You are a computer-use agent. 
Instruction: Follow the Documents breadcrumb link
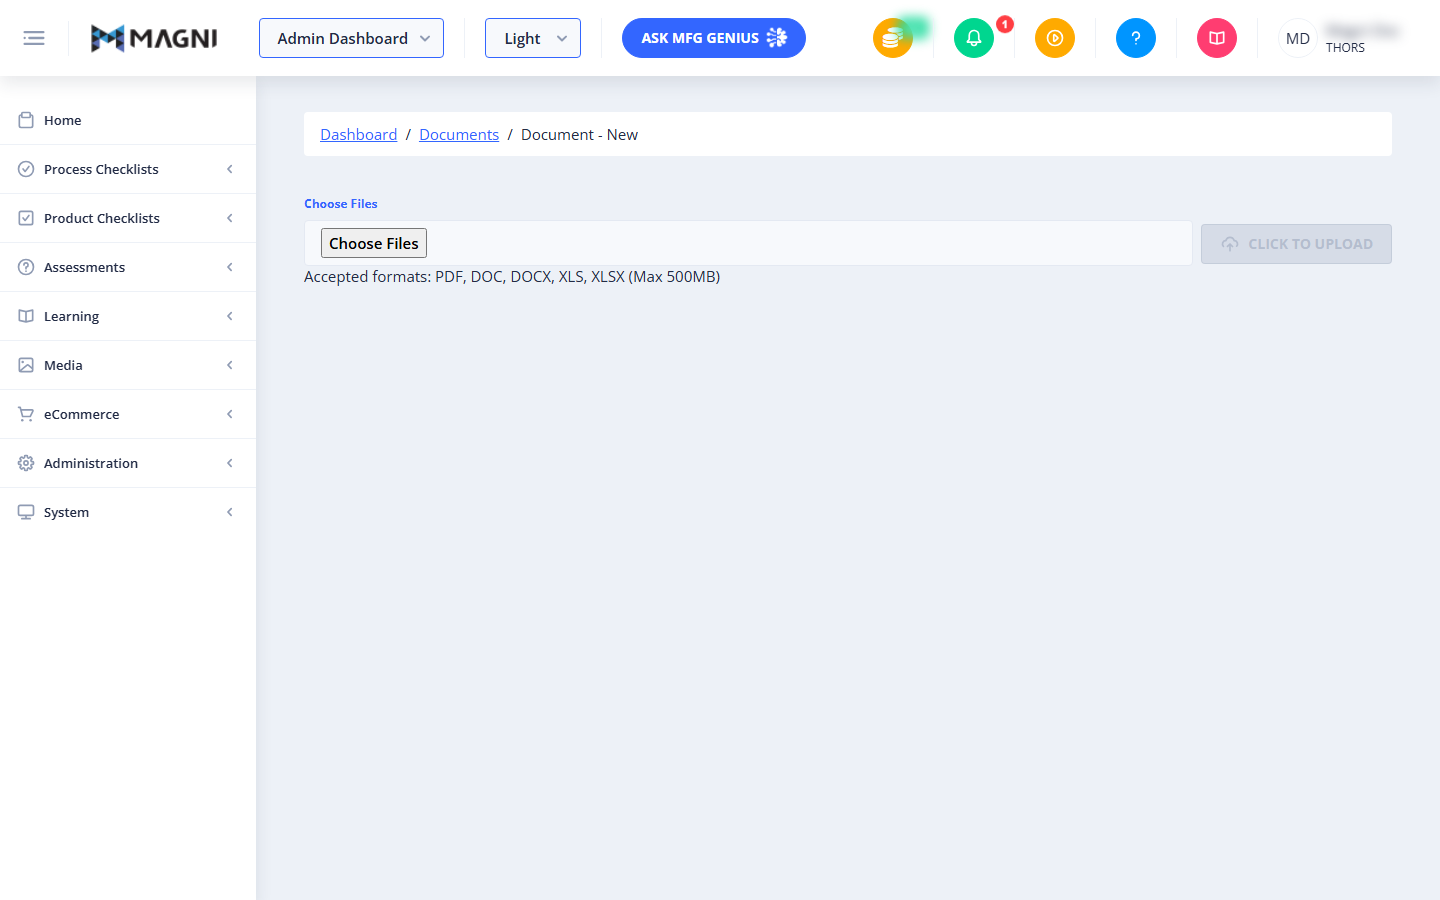point(459,134)
